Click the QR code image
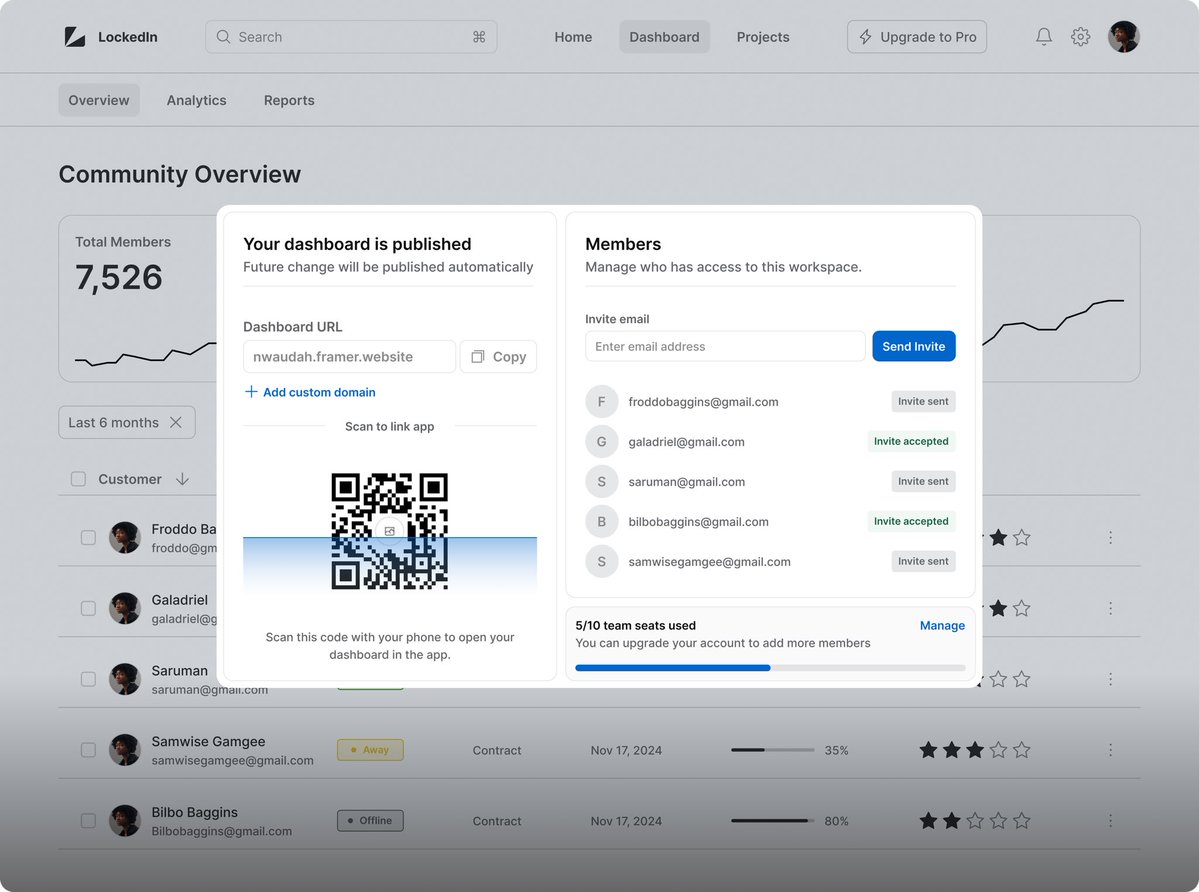Viewport: 1199px width, 892px height. point(389,531)
